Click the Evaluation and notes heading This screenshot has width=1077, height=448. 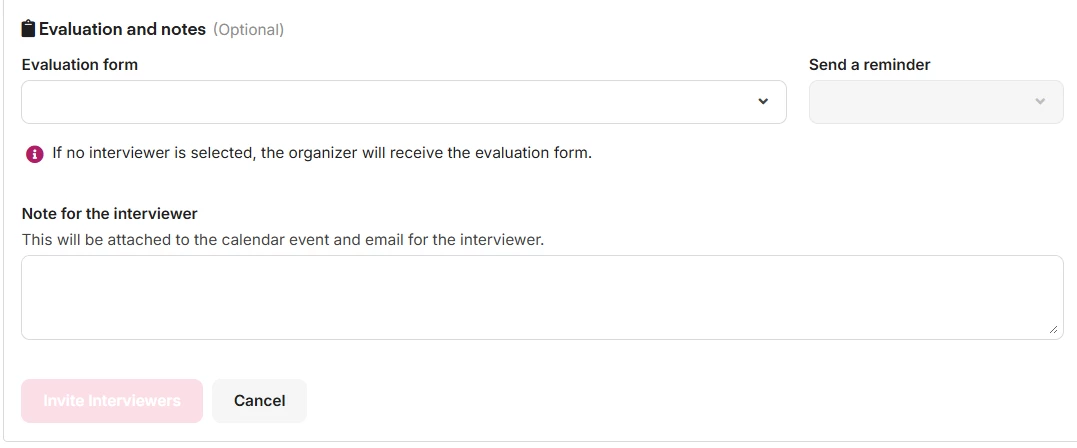pyautogui.click(x=122, y=29)
